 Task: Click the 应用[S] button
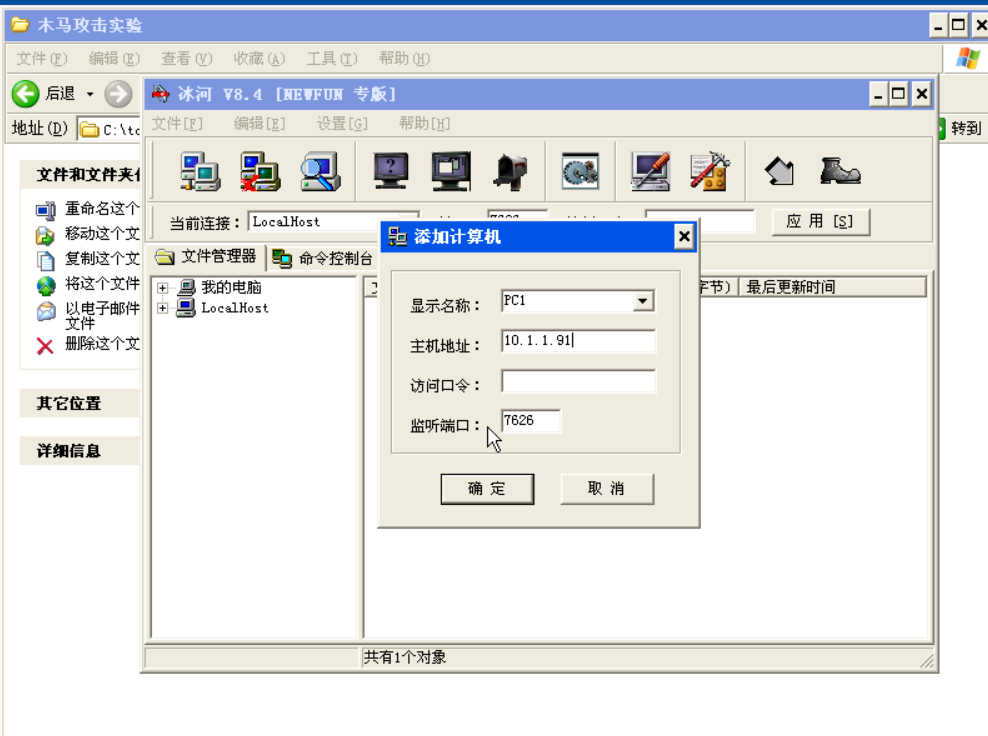tap(820, 222)
